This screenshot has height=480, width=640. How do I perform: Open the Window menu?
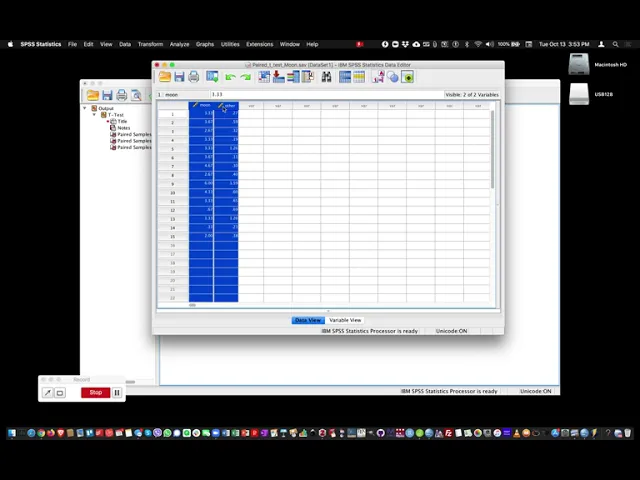pos(290,44)
